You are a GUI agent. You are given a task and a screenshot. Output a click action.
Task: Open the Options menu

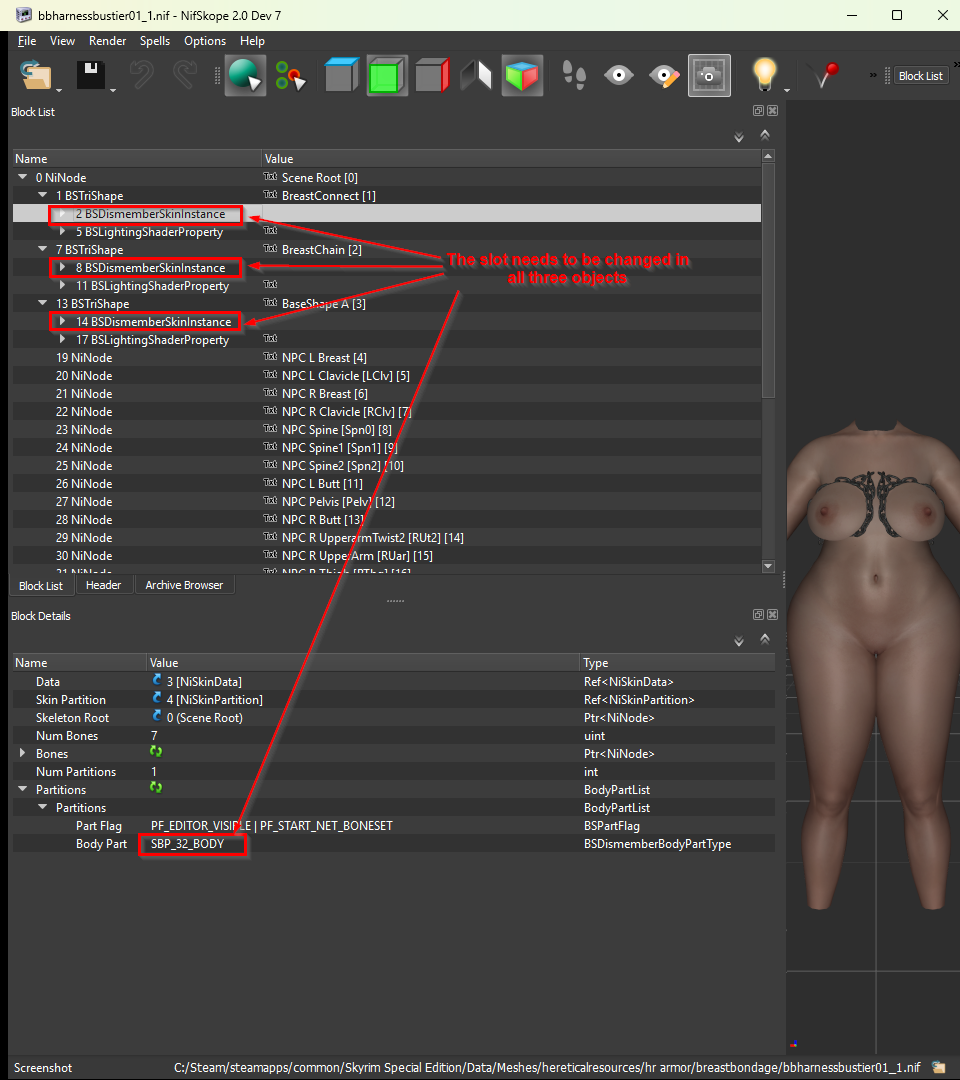tap(205, 41)
